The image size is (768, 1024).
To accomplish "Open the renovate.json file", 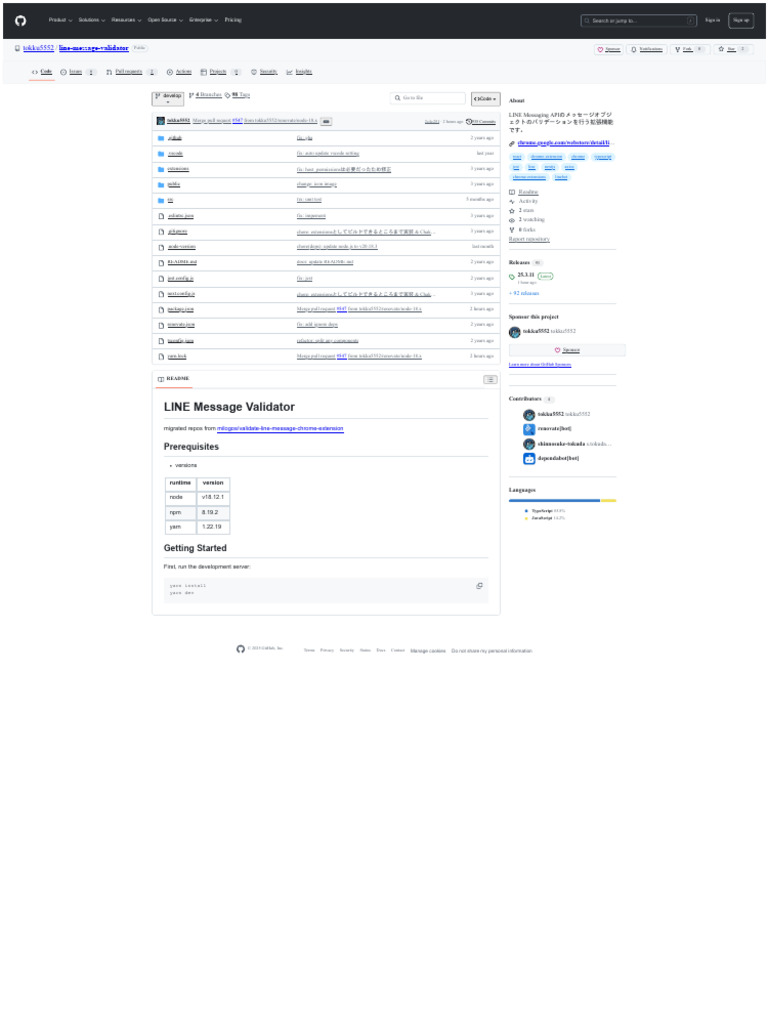I will [181, 325].
